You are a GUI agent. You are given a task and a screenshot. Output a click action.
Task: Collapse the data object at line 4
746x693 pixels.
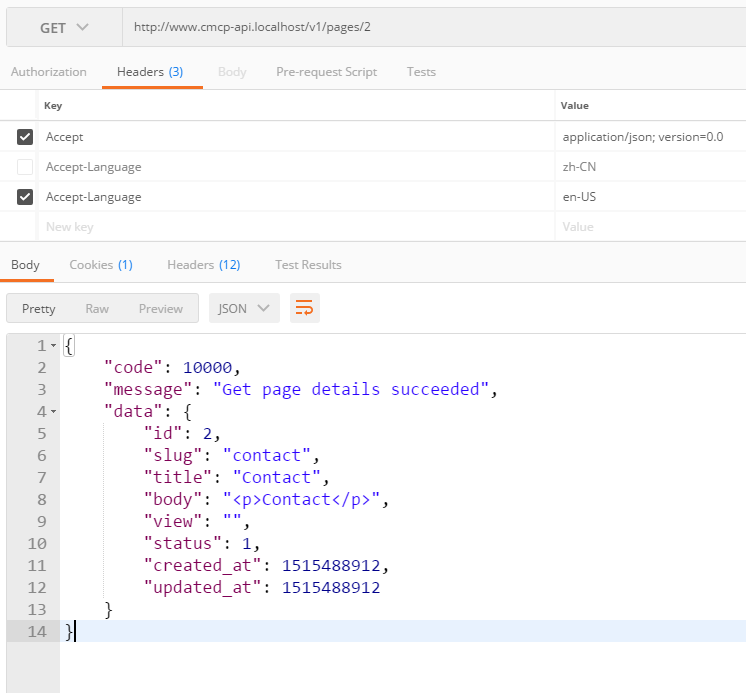tap(53, 412)
